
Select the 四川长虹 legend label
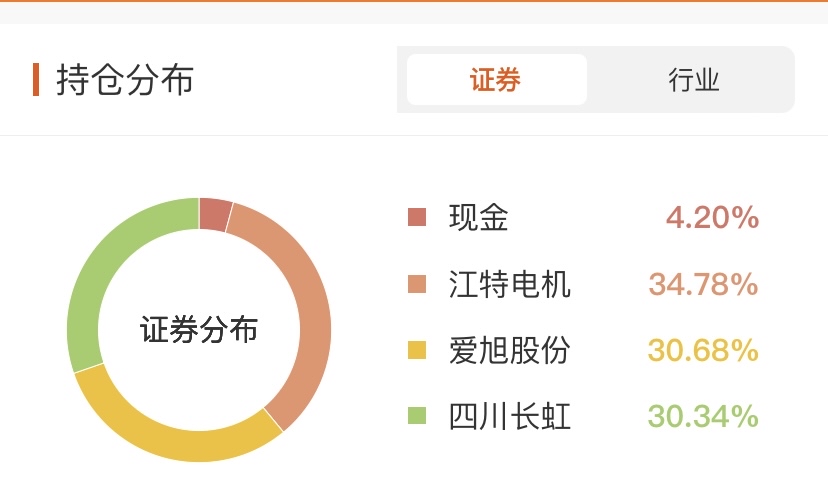510,416
